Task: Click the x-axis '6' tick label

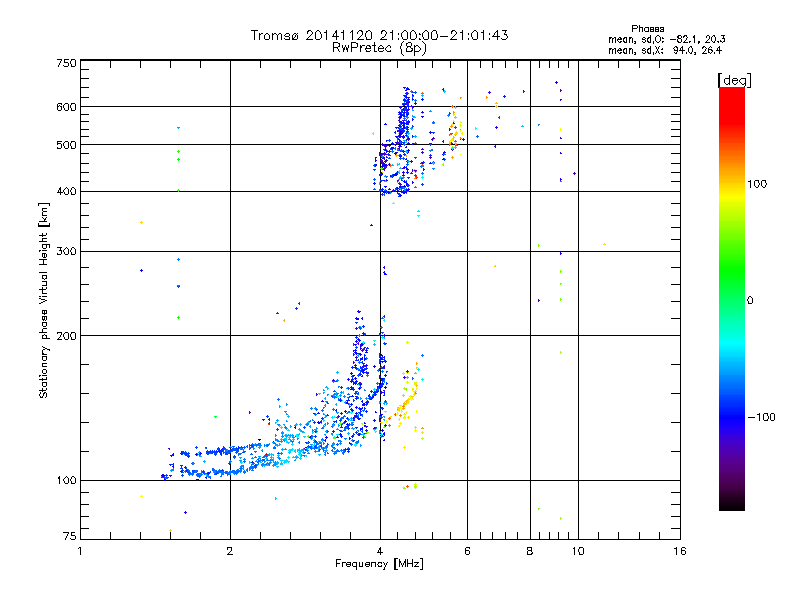Action: tap(467, 551)
